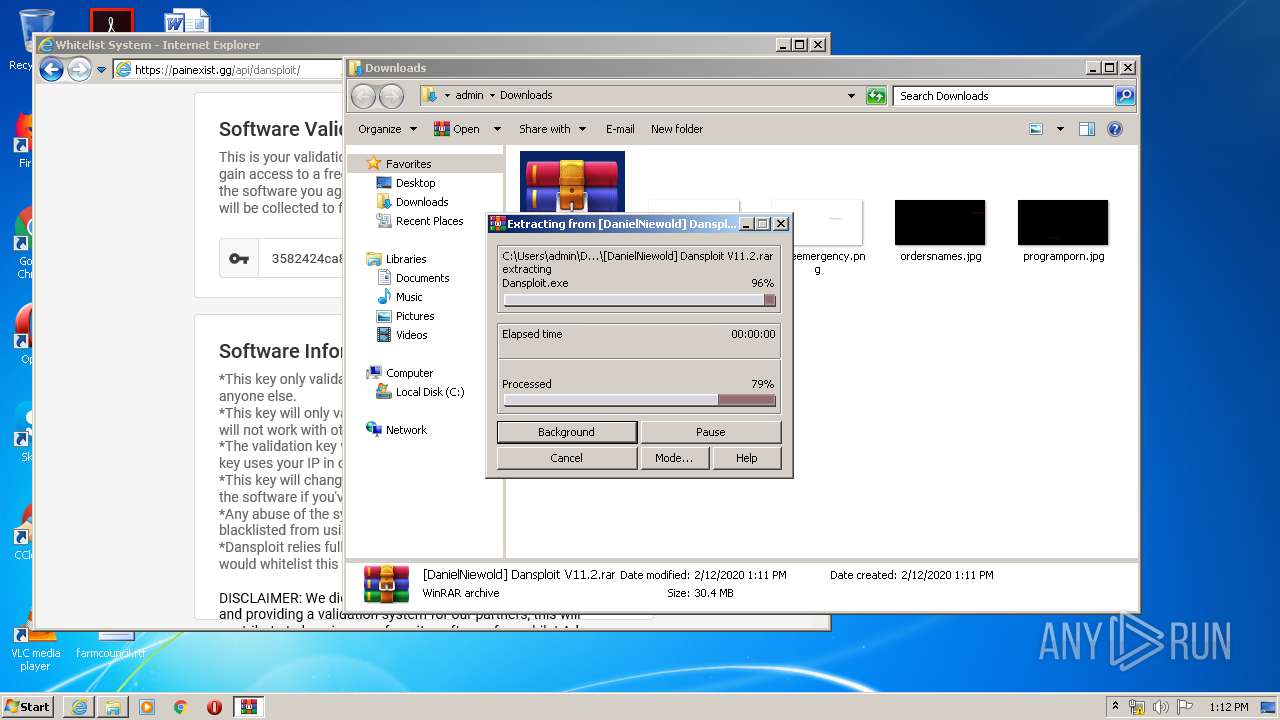Select Favorites in the navigation pane

(408, 164)
